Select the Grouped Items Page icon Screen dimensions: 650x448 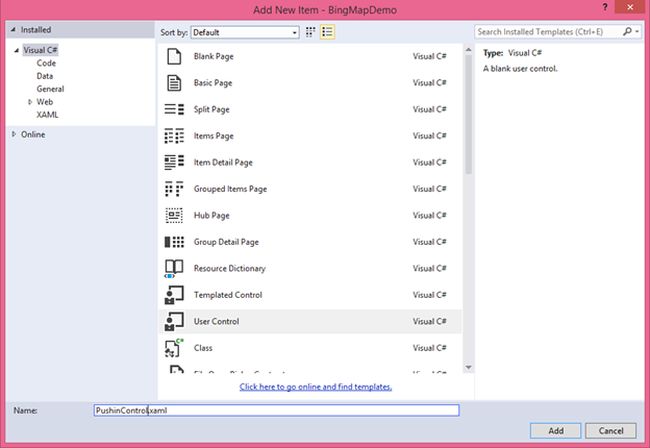[x=174, y=189]
